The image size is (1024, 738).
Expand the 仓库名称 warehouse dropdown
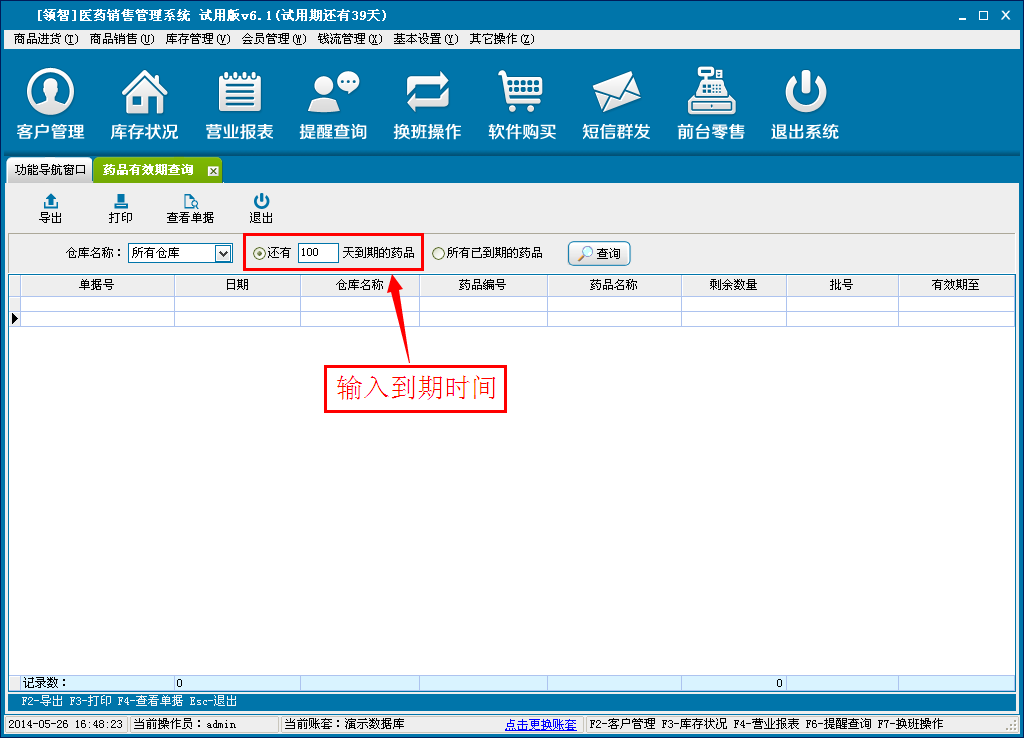(x=223, y=254)
